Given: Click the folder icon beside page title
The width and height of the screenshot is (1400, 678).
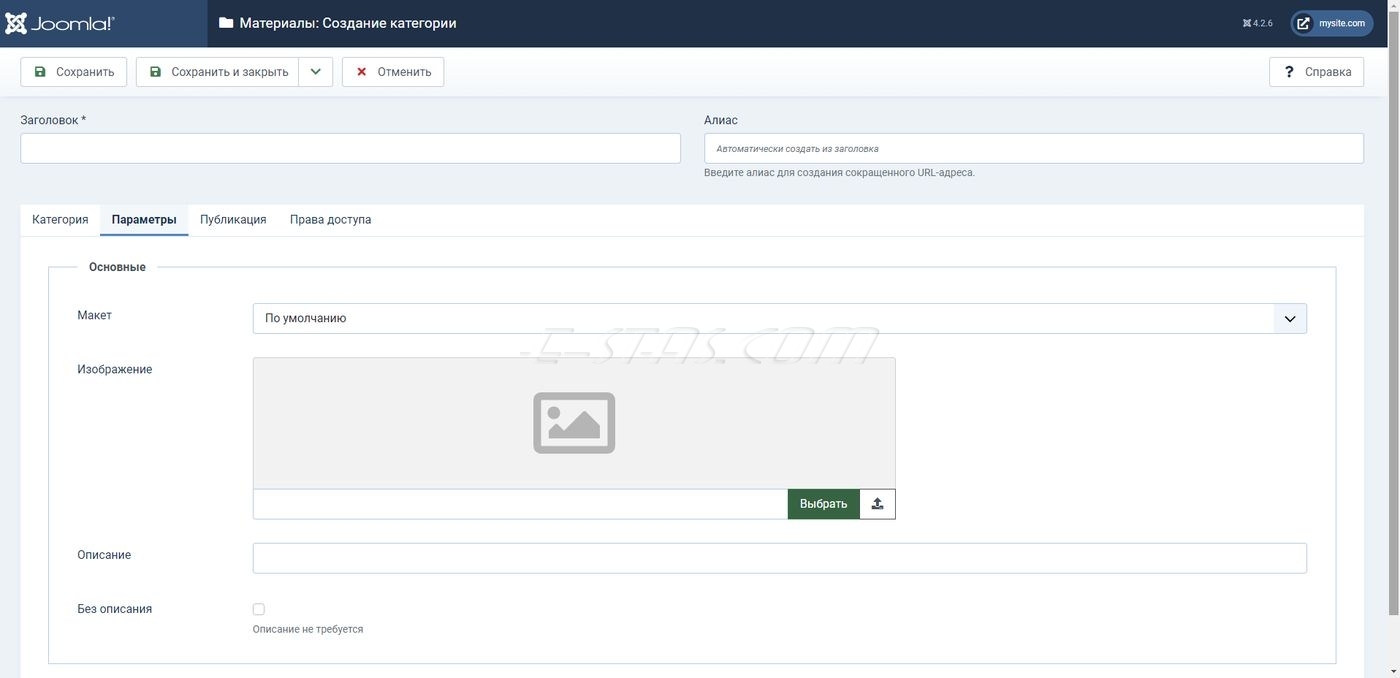Looking at the screenshot, I should [226, 23].
